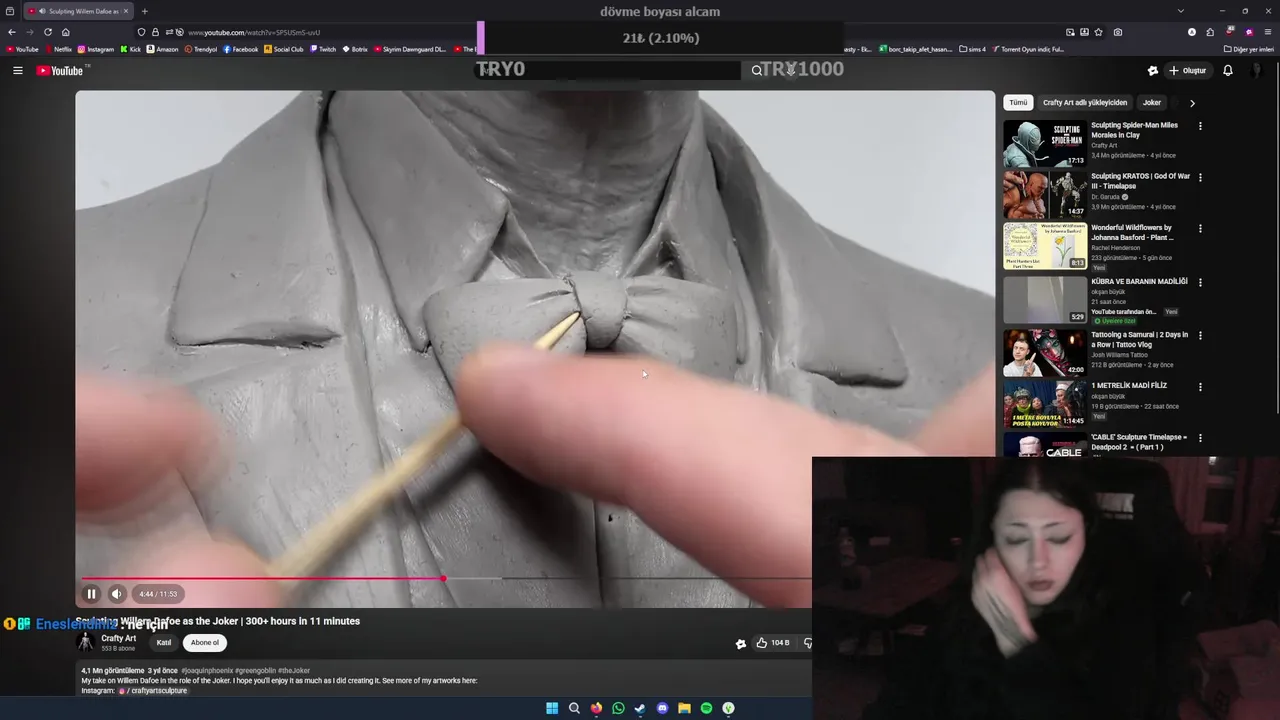Open Spotify from the taskbar
1280x720 pixels.
click(x=706, y=708)
